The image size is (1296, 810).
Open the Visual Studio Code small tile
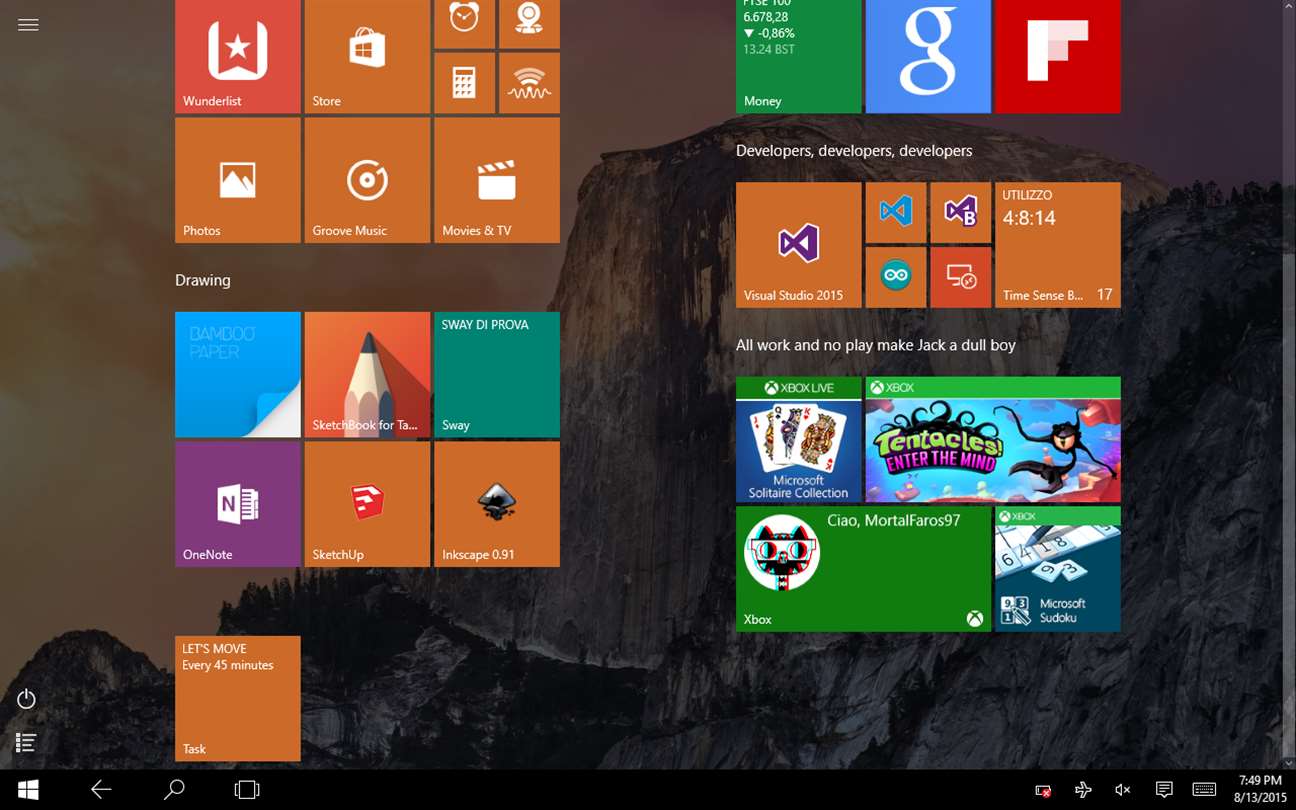896,212
